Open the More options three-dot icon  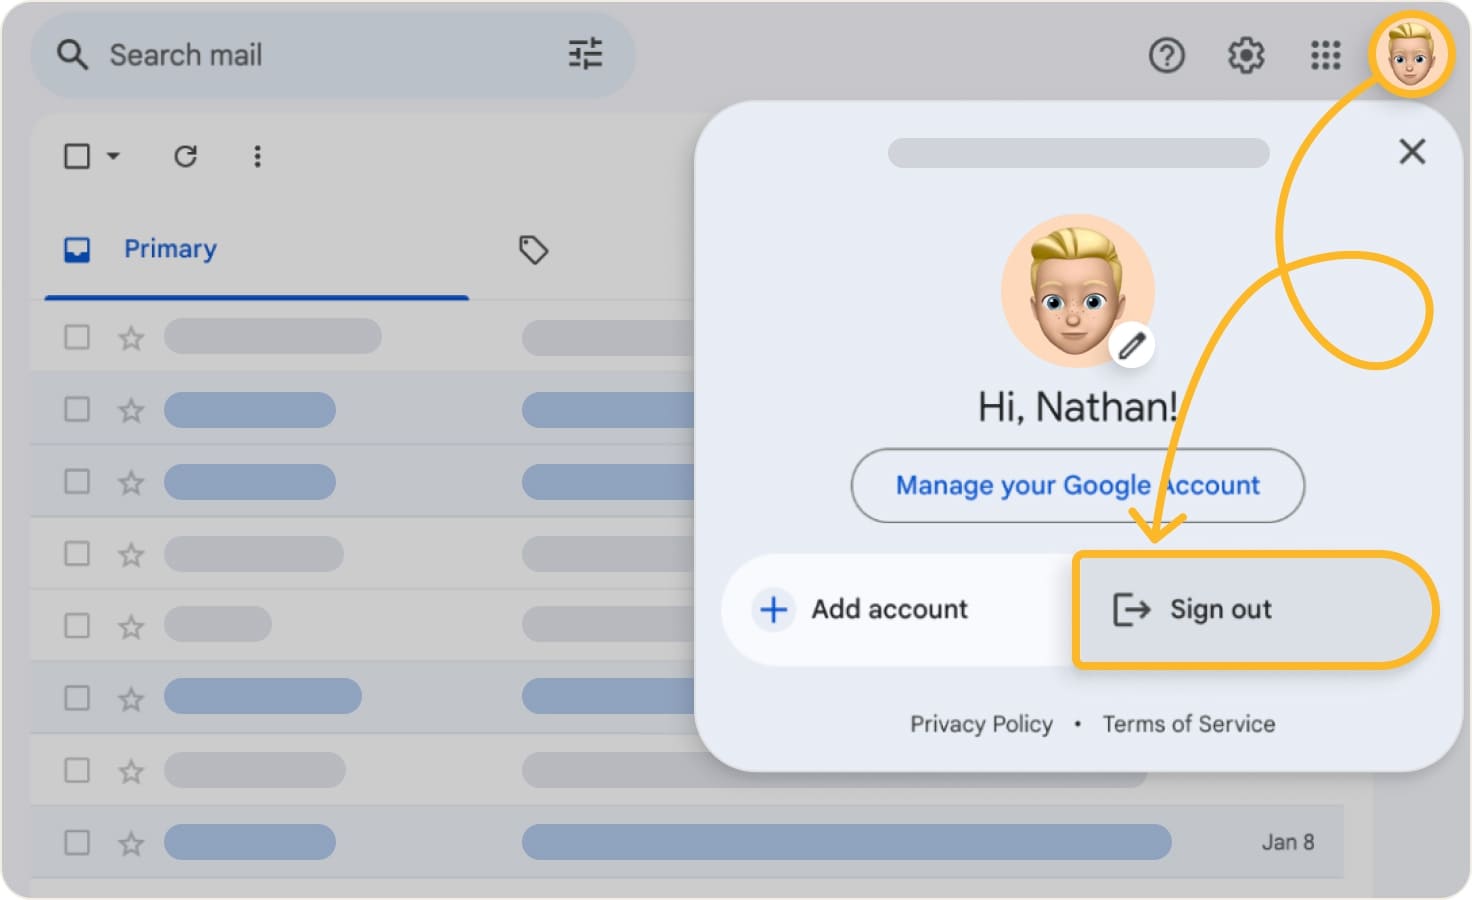click(x=258, y=156)
